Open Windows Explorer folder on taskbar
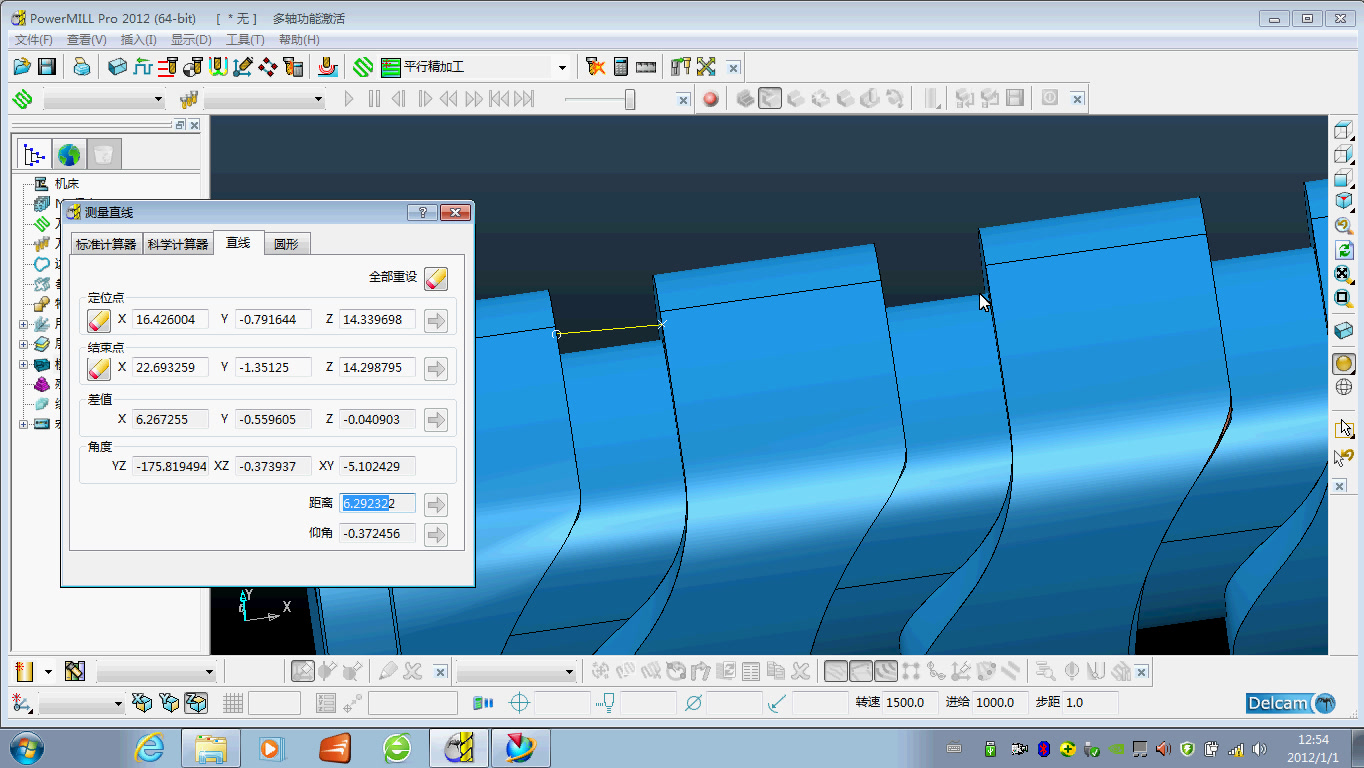The image size is (1364, 768). click(211, 747)
